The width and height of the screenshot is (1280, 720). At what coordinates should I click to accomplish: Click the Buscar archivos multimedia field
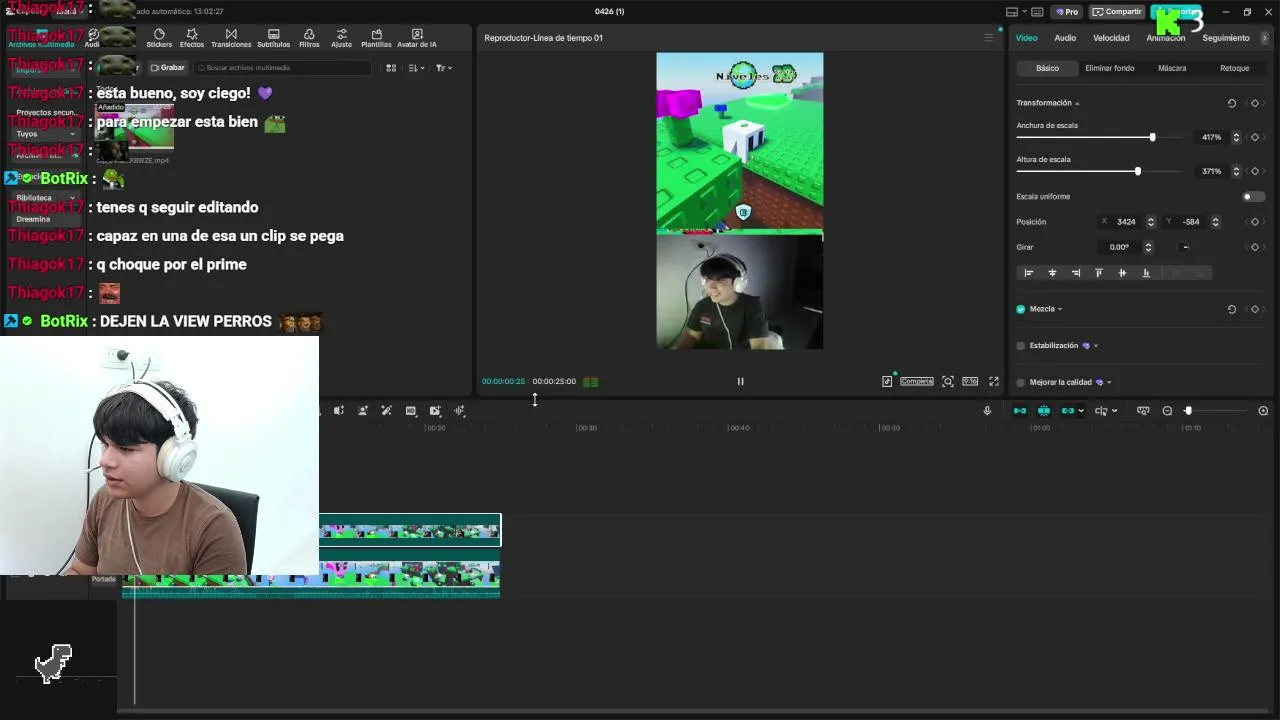pos(283,68)
